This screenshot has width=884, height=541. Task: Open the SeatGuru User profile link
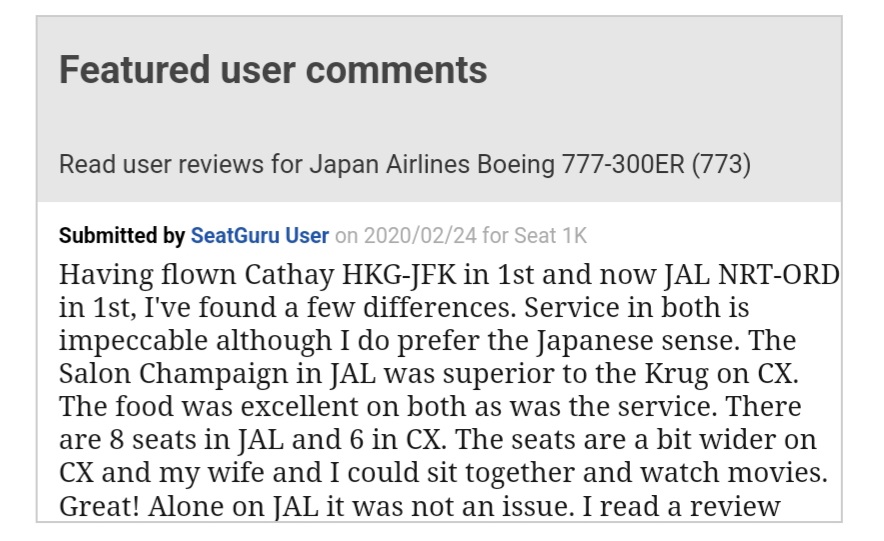[259, 236]
